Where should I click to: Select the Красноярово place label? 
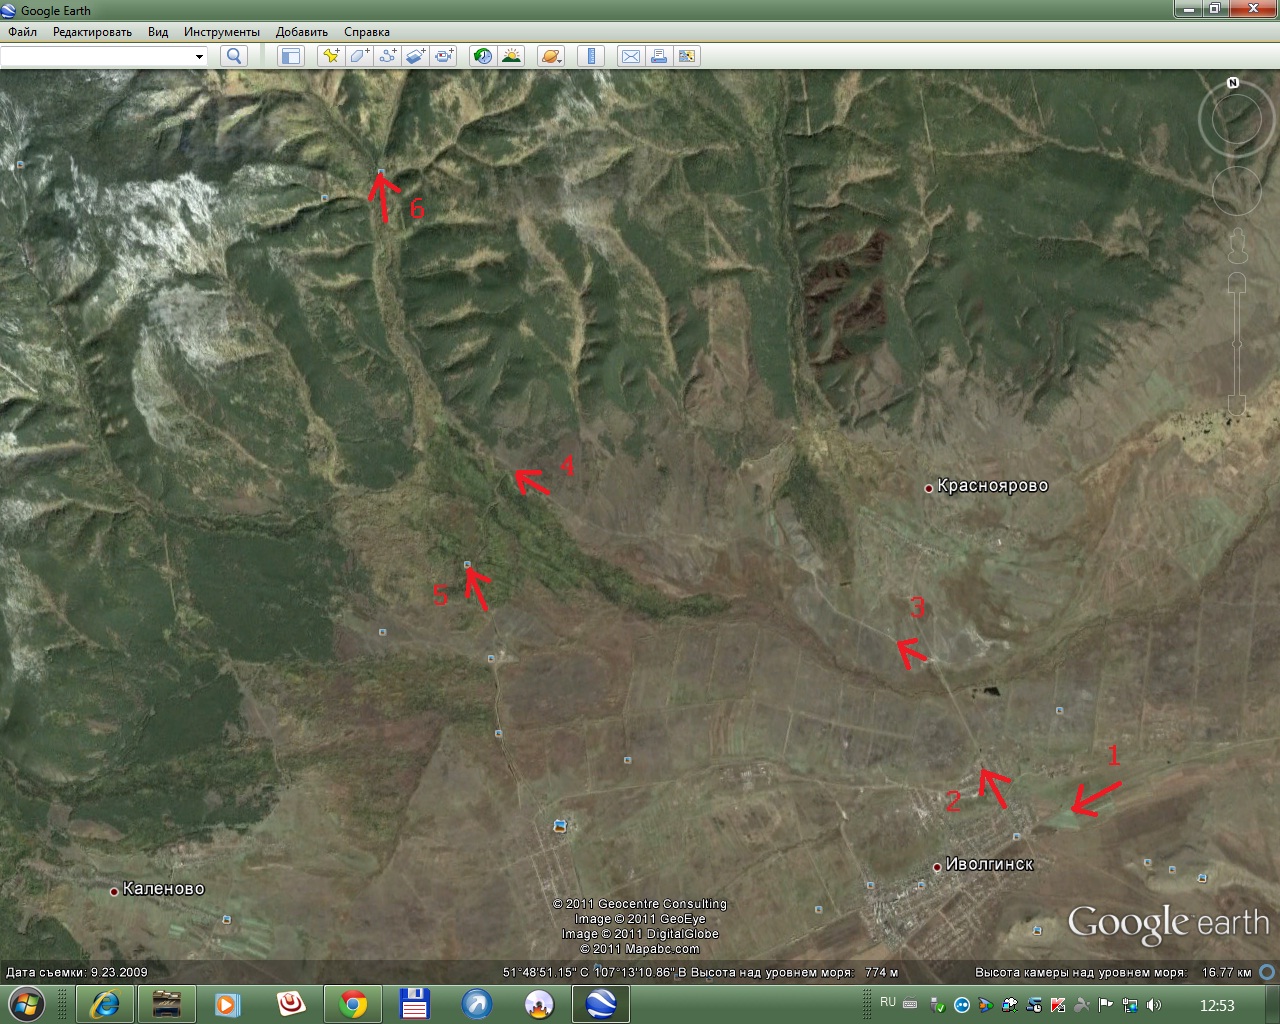pyautogui.click(x=992, y=486)
